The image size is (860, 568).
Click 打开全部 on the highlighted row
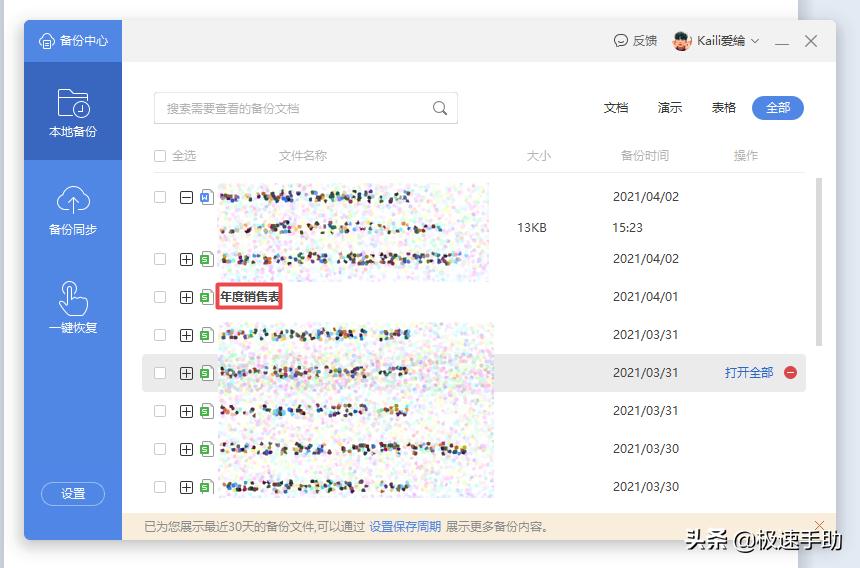pyautogui.click(x=749, y=373)
